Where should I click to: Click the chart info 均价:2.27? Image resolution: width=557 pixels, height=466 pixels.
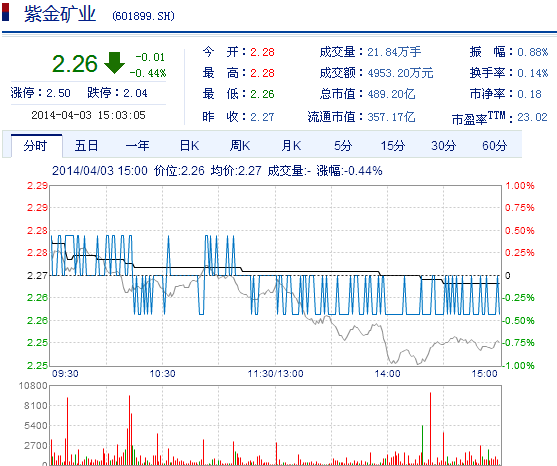[236, 171]
